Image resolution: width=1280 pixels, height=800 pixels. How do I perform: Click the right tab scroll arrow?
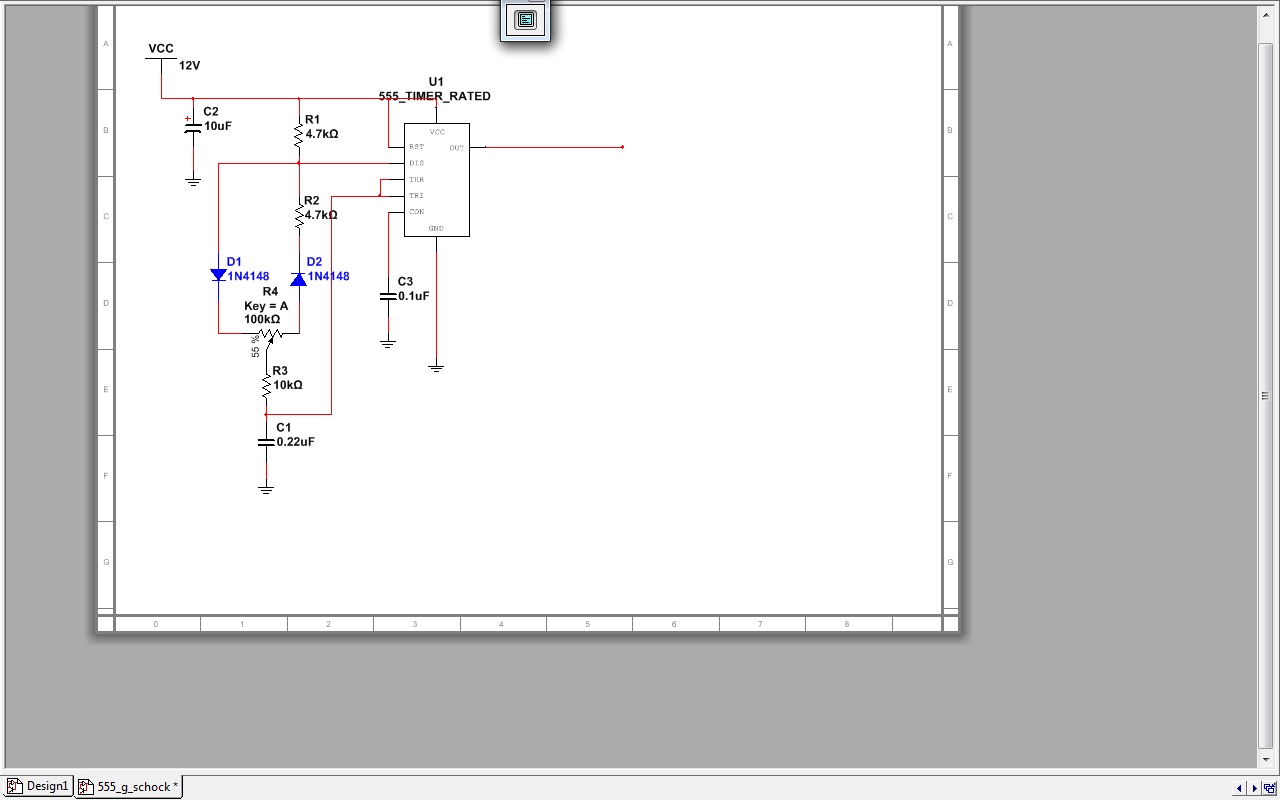pos(1255,788)
